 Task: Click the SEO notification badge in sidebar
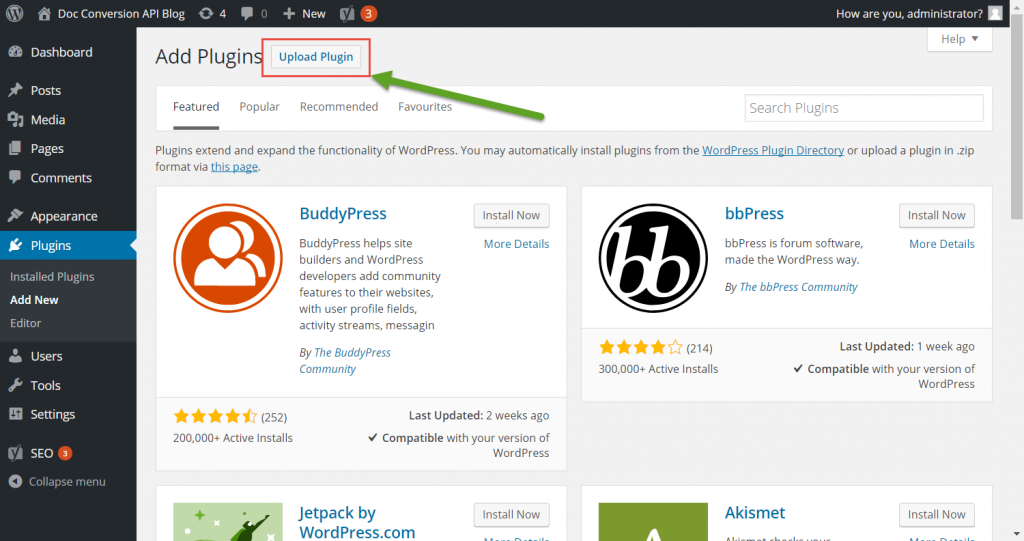pyautogui.click(x=65, y=453)
